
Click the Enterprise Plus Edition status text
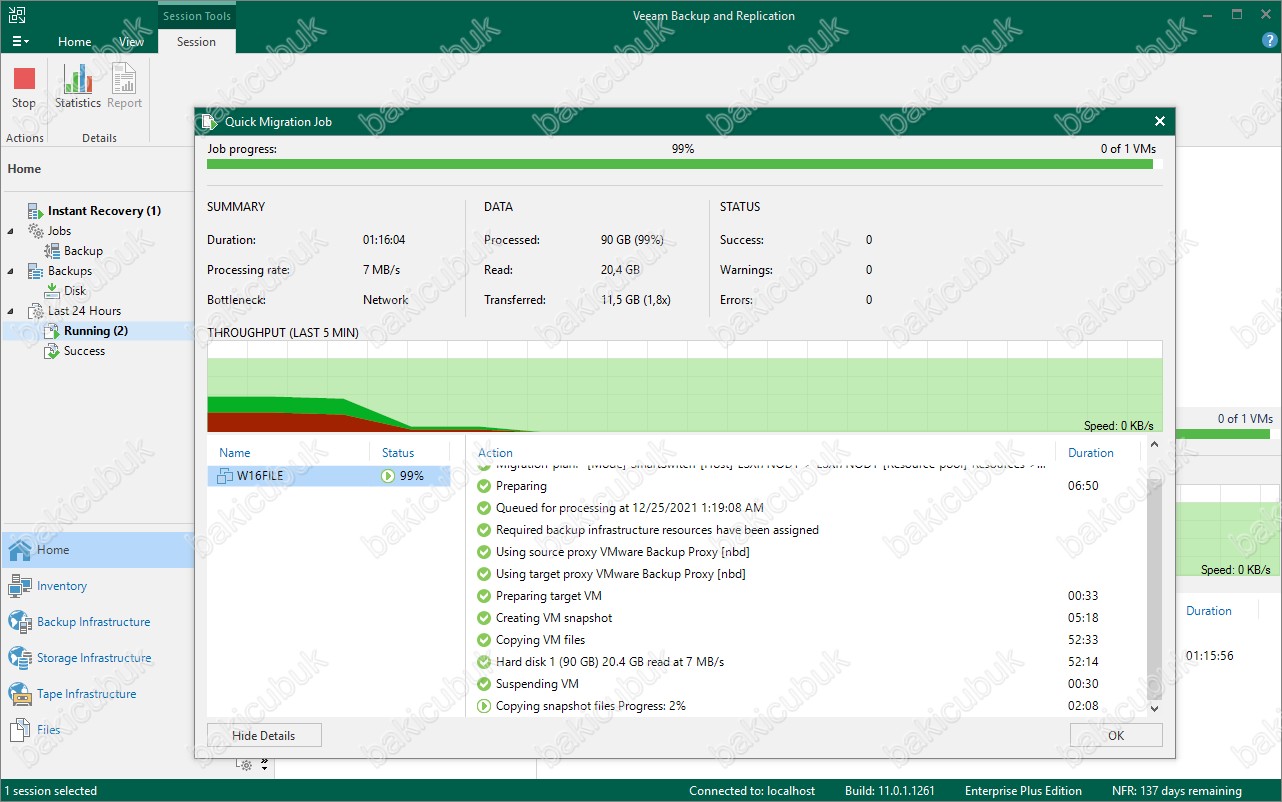(1023, 791)
